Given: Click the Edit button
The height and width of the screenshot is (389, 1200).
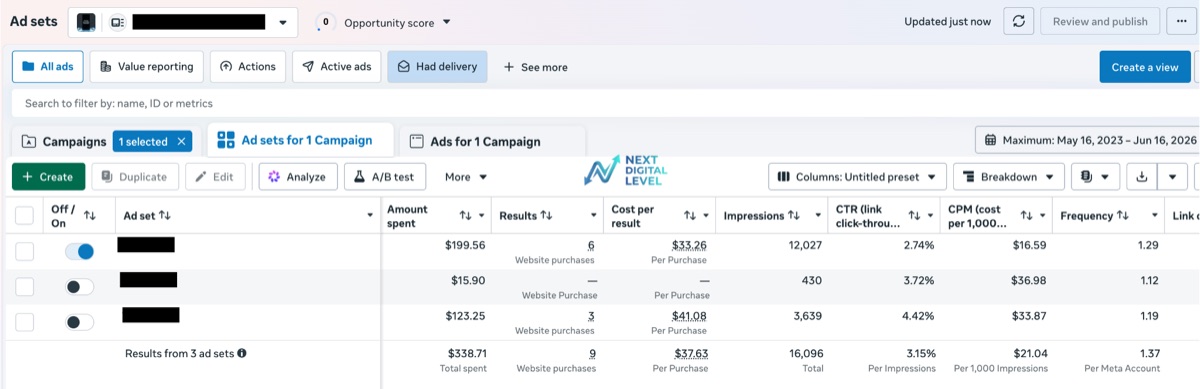Looking at the screenshot, I should point(215,177).
